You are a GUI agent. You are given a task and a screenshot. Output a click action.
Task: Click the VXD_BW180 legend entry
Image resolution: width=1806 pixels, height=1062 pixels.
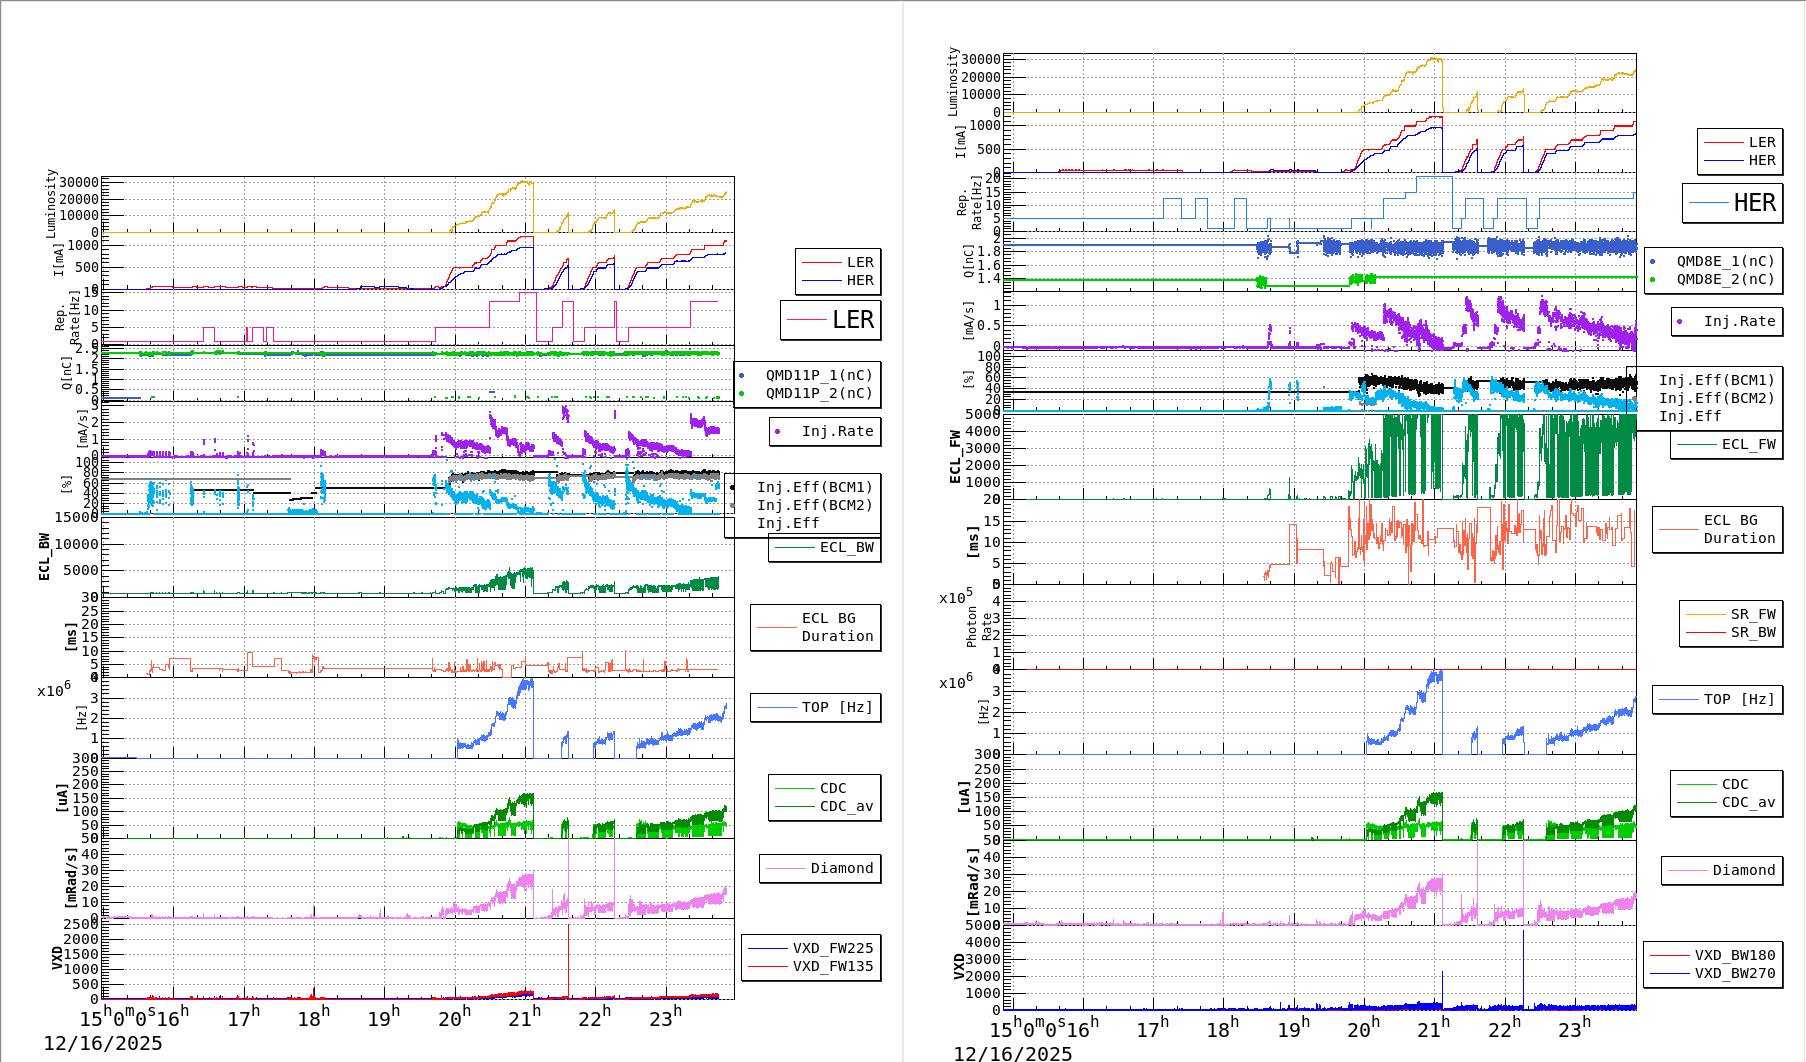(1713, 955)
